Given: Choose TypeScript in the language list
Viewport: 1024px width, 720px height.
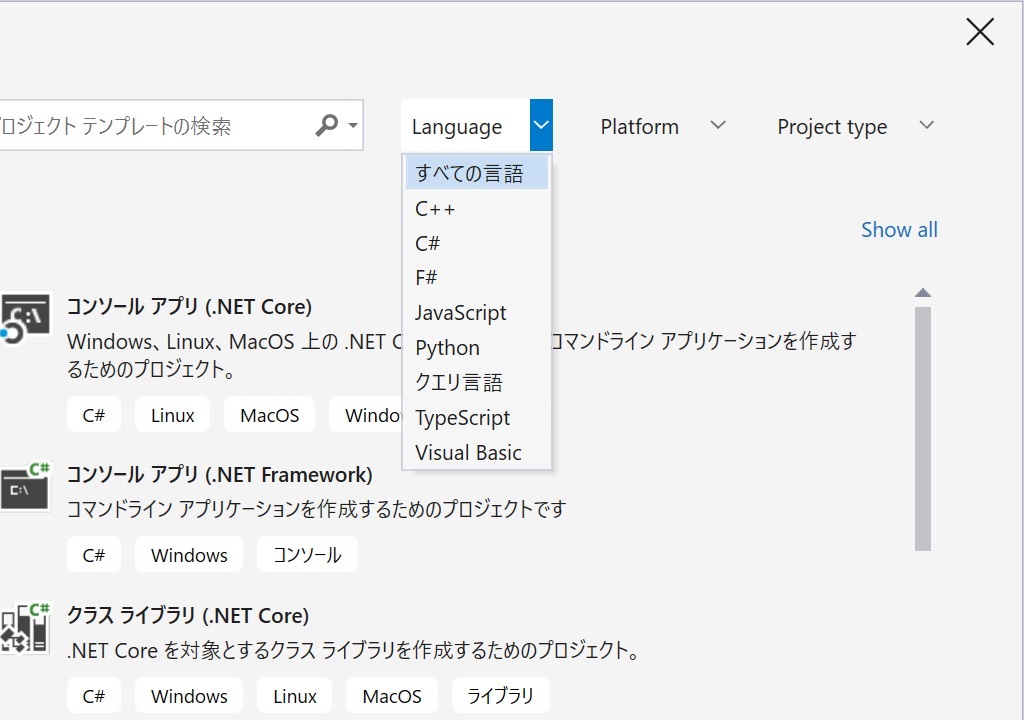Looking at the screenshot, I should click(x=462, y=417).
